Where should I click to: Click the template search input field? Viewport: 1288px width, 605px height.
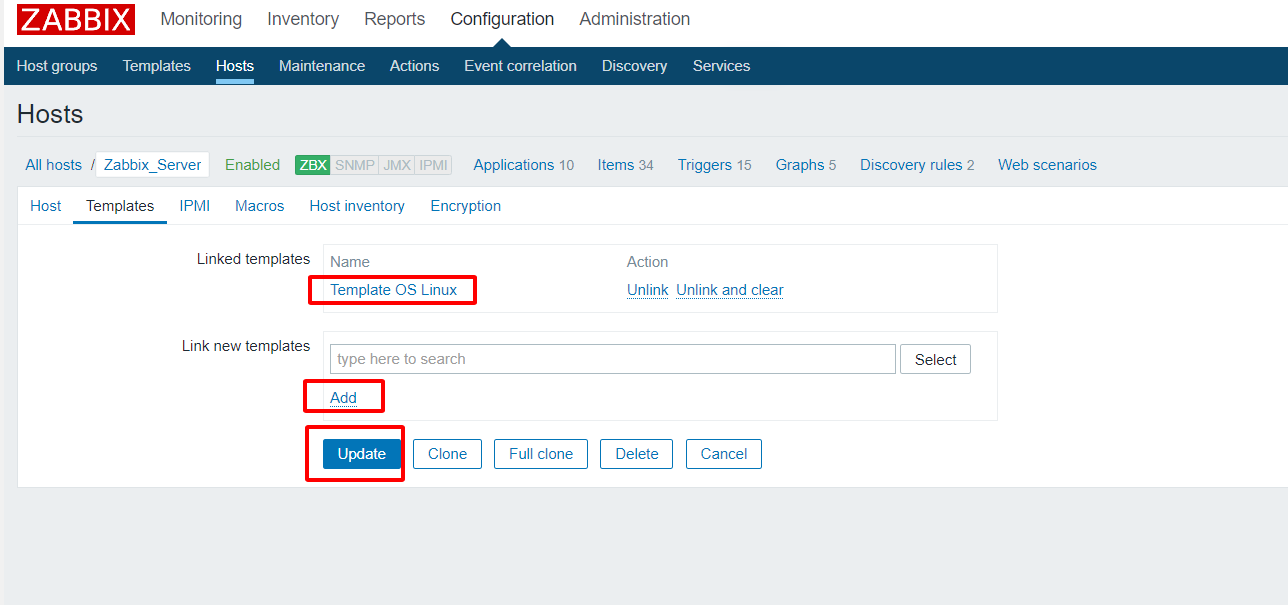[x=613, y=359]
